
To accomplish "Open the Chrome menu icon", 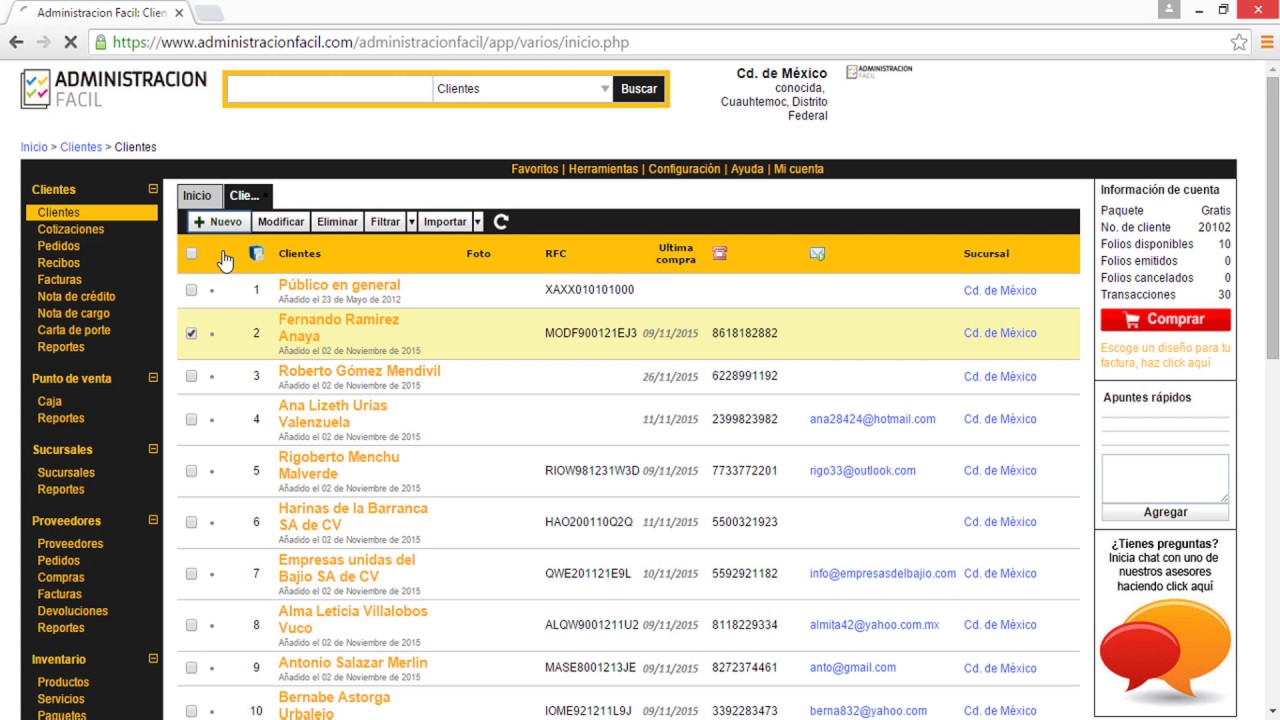I will click(1267, 42).
